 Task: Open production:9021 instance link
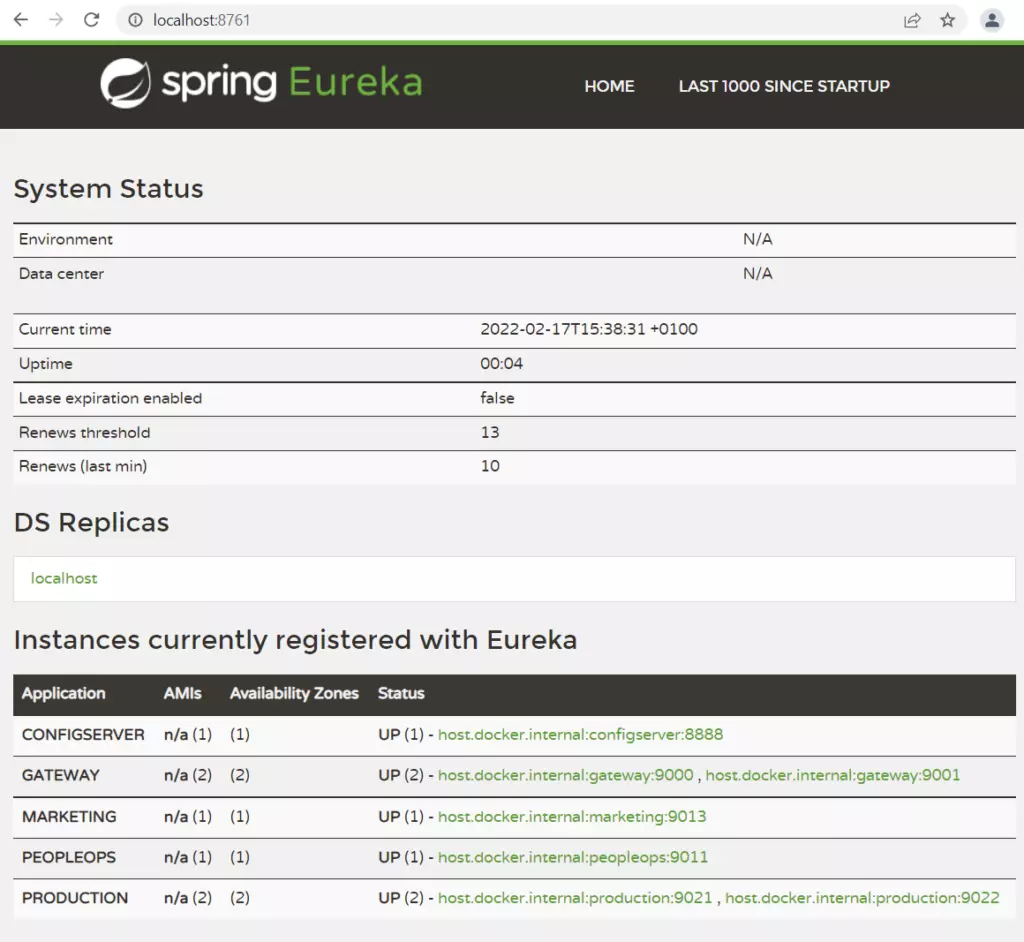tap(575, 898)
